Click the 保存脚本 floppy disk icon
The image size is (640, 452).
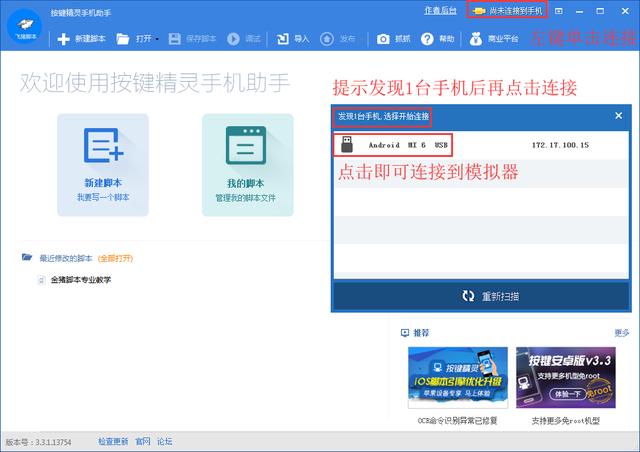[x=175, y=39]
